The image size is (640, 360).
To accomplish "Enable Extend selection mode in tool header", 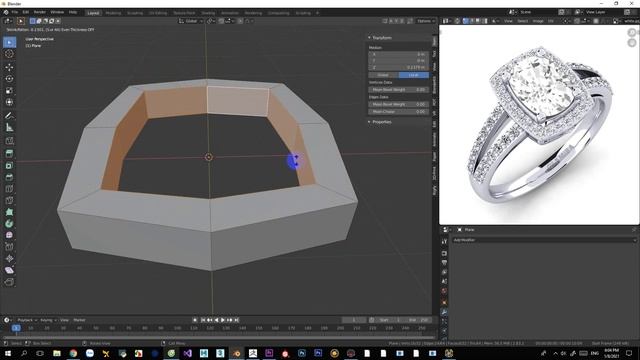I will pos(39,21).
